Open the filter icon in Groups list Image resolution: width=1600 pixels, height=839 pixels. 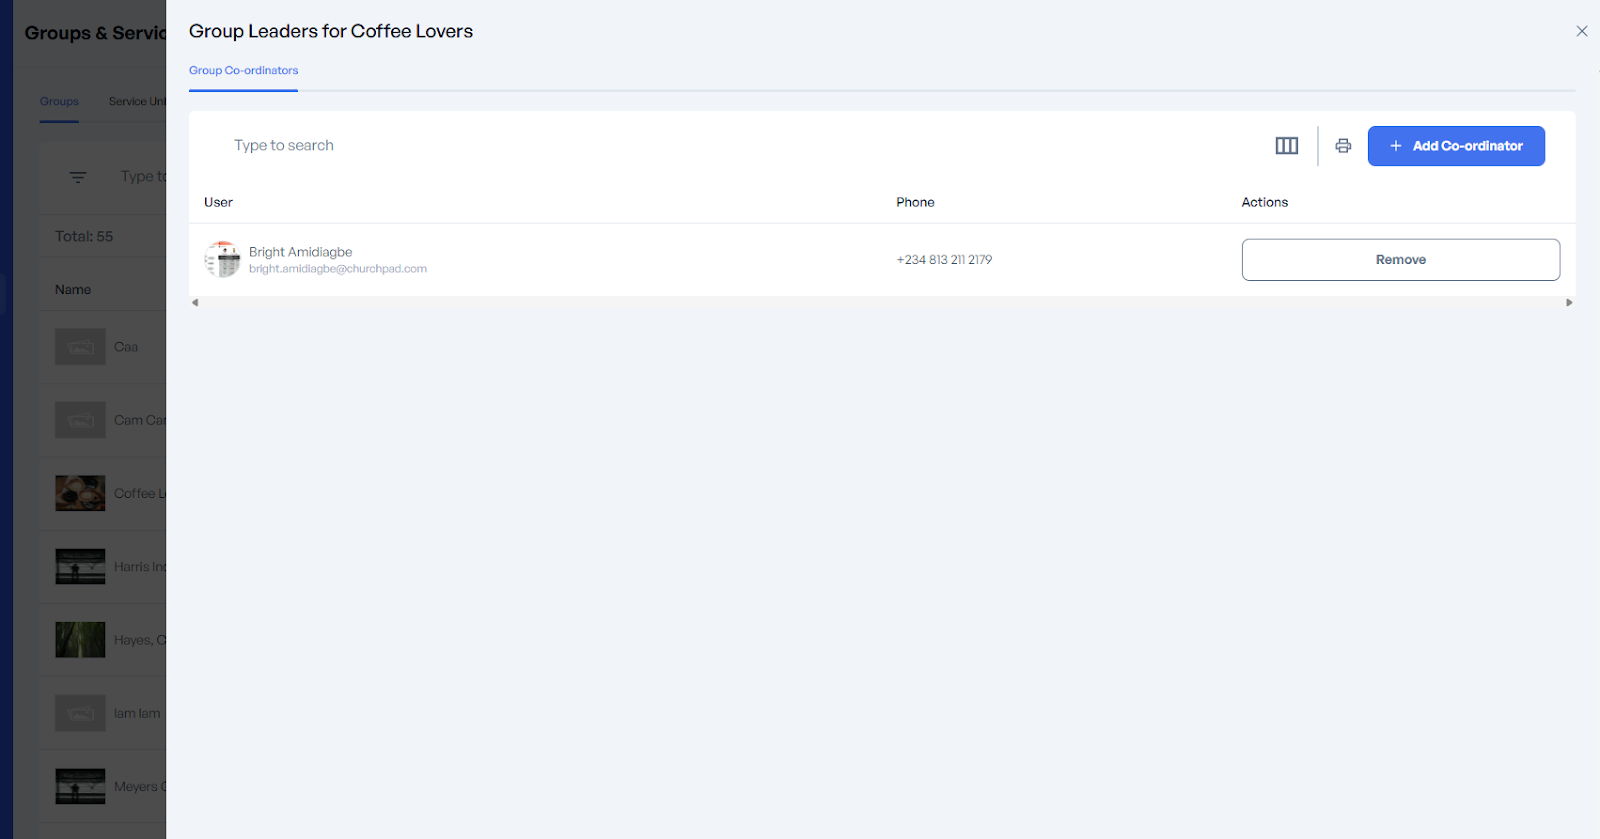pos(78,177)
